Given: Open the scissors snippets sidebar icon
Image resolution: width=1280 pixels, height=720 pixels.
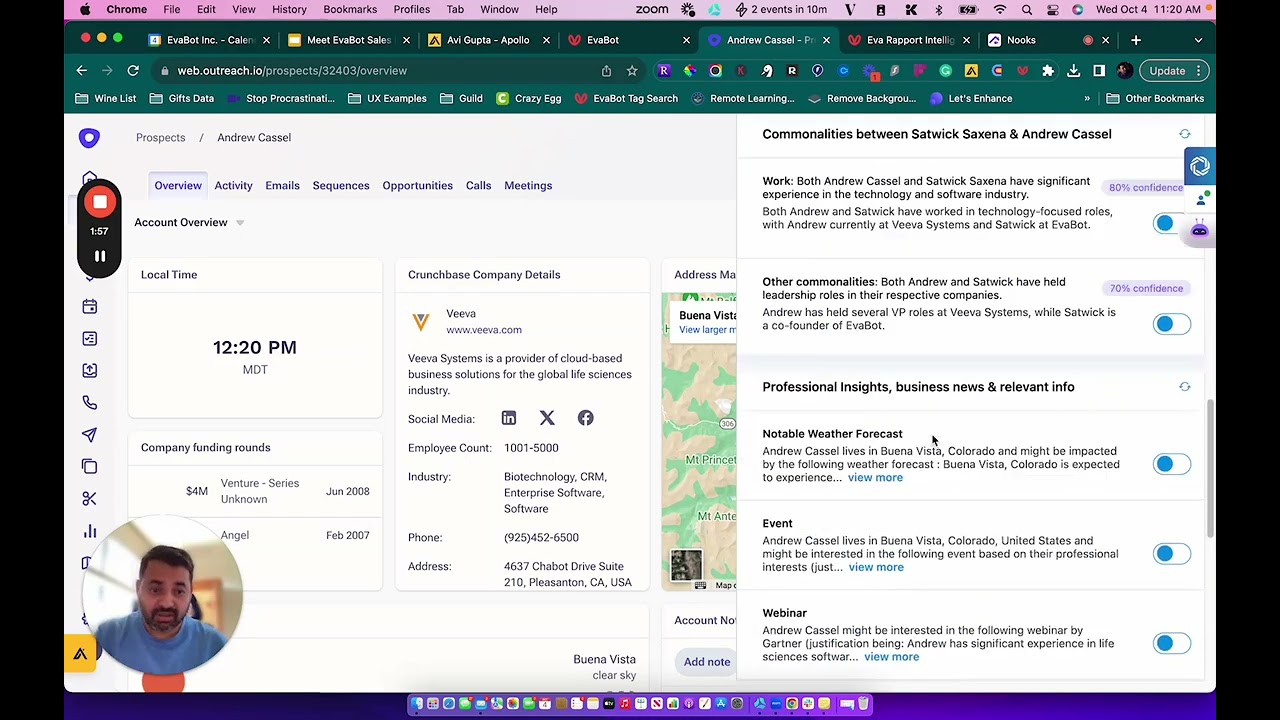Looking at the screenshot, I should coord(89,498).
